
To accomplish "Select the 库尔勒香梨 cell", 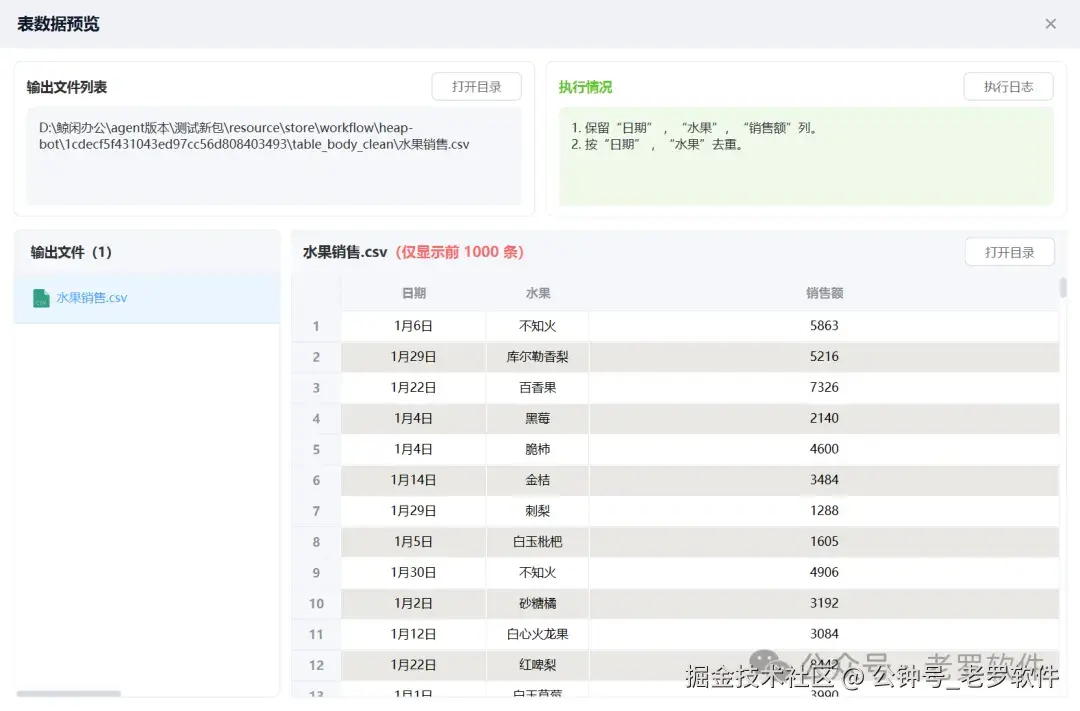I will click(x=537, y=357).
